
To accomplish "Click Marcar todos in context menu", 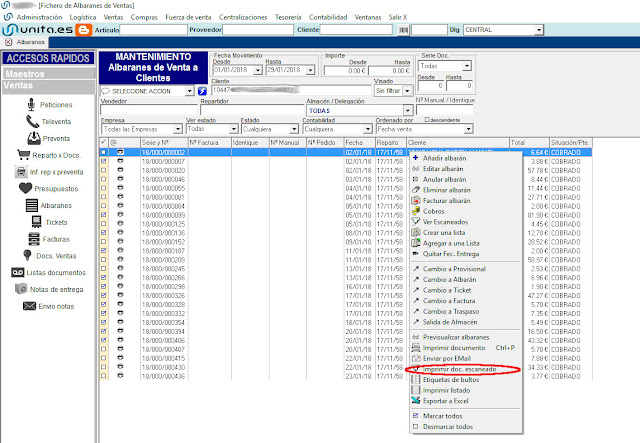I will pos(444,415).
